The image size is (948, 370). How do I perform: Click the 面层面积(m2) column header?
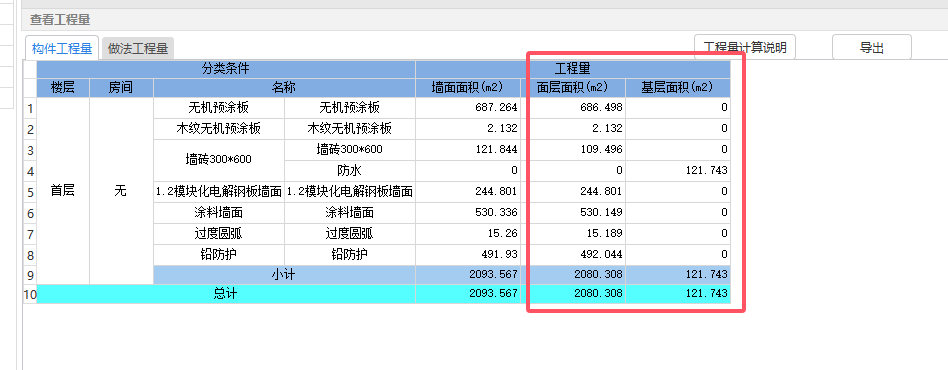(x=573, y=88)
